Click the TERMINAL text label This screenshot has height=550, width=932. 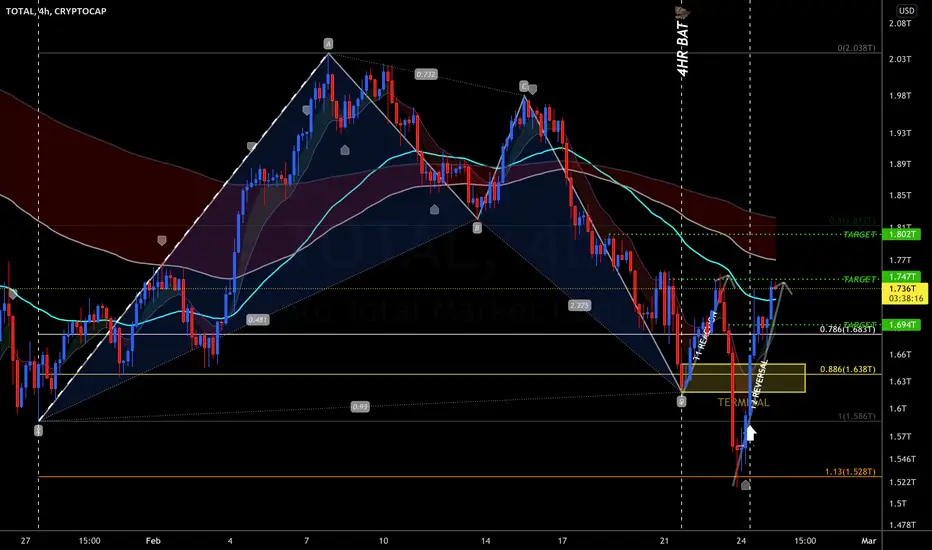(x=743, y=403)
